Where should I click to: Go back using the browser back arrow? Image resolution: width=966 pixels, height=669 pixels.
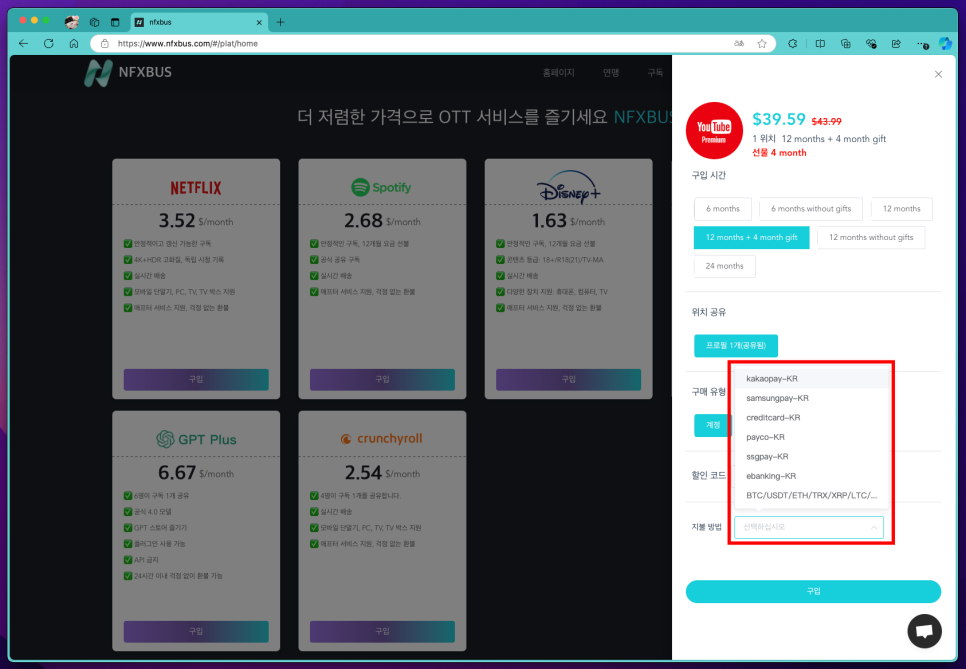coord(23,44)
